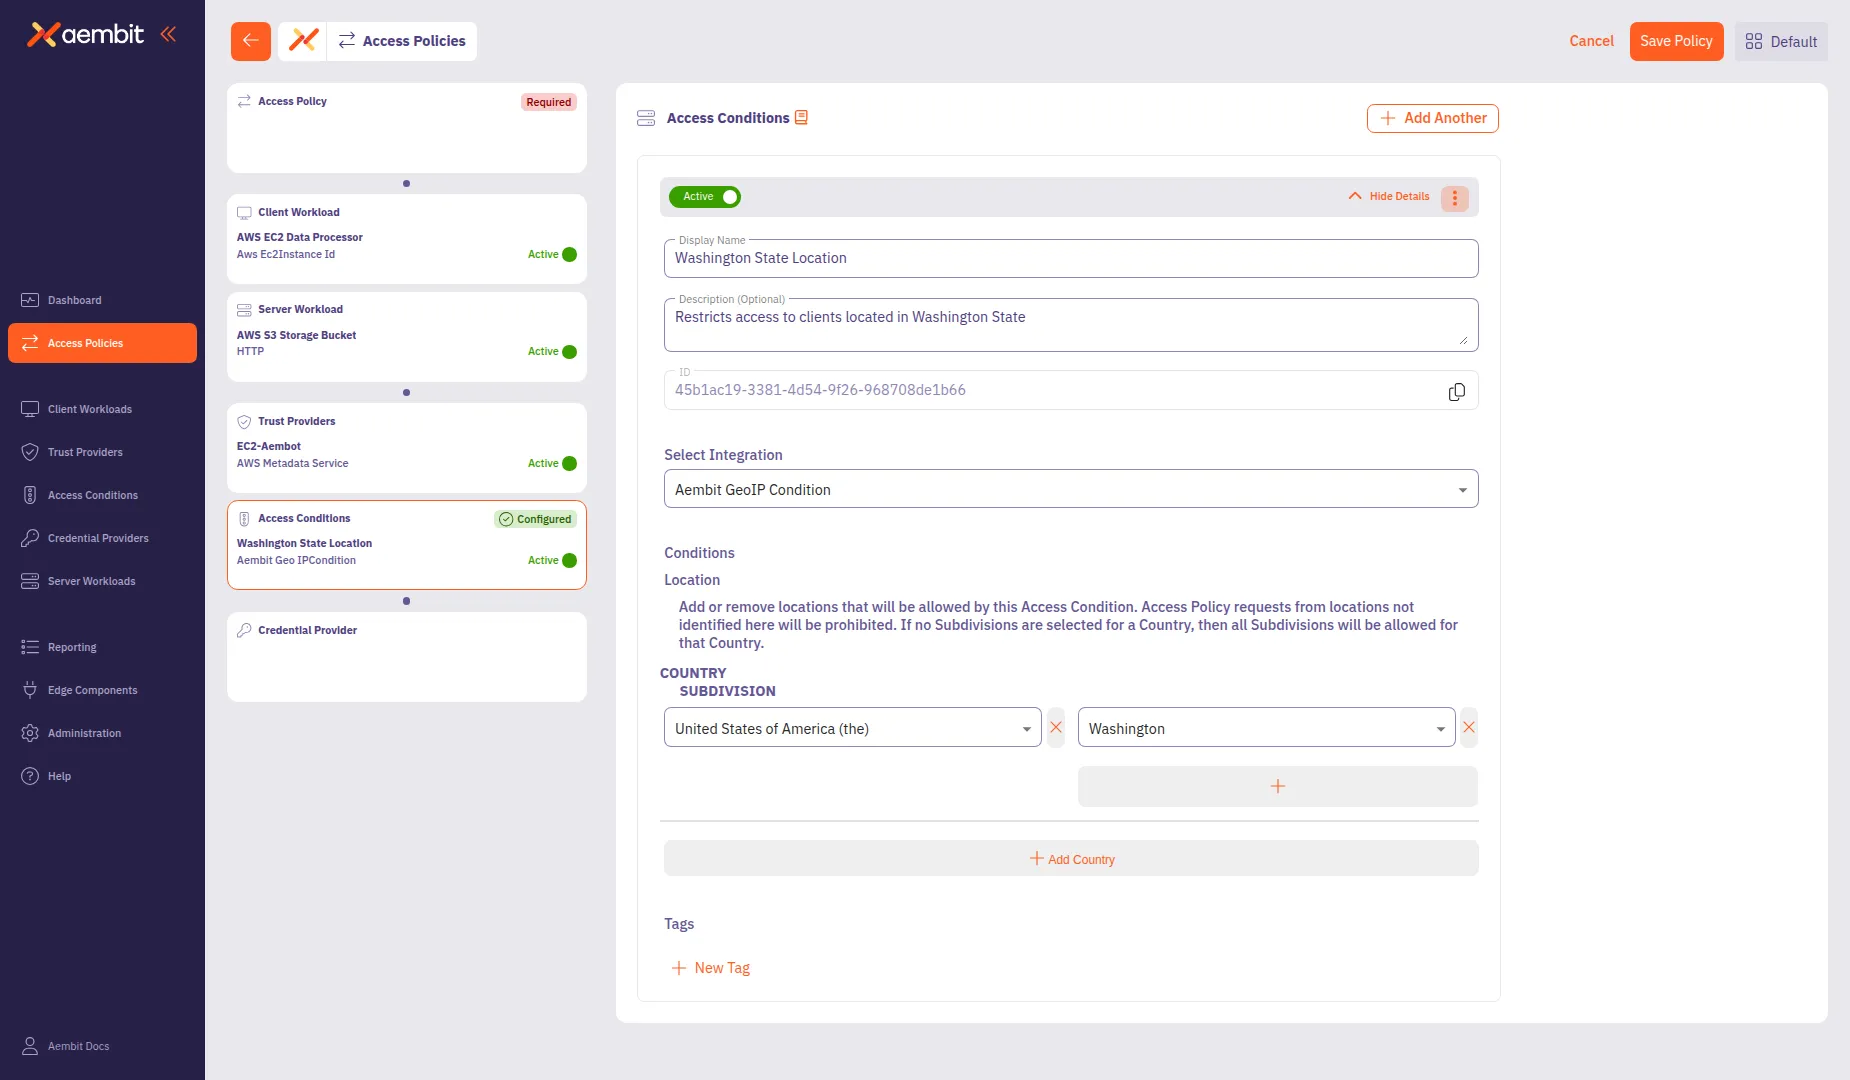This screenshot has width=1850, height=1080.
Task: Copy the condition ID to clipboard
Action: (x=1456, y=392)
